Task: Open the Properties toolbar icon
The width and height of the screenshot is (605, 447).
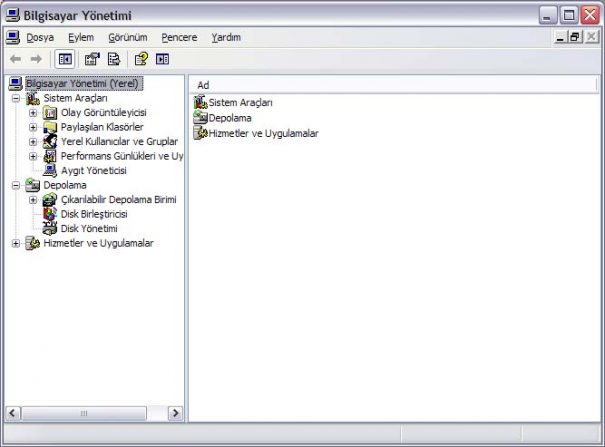Action: click(92, 59)
